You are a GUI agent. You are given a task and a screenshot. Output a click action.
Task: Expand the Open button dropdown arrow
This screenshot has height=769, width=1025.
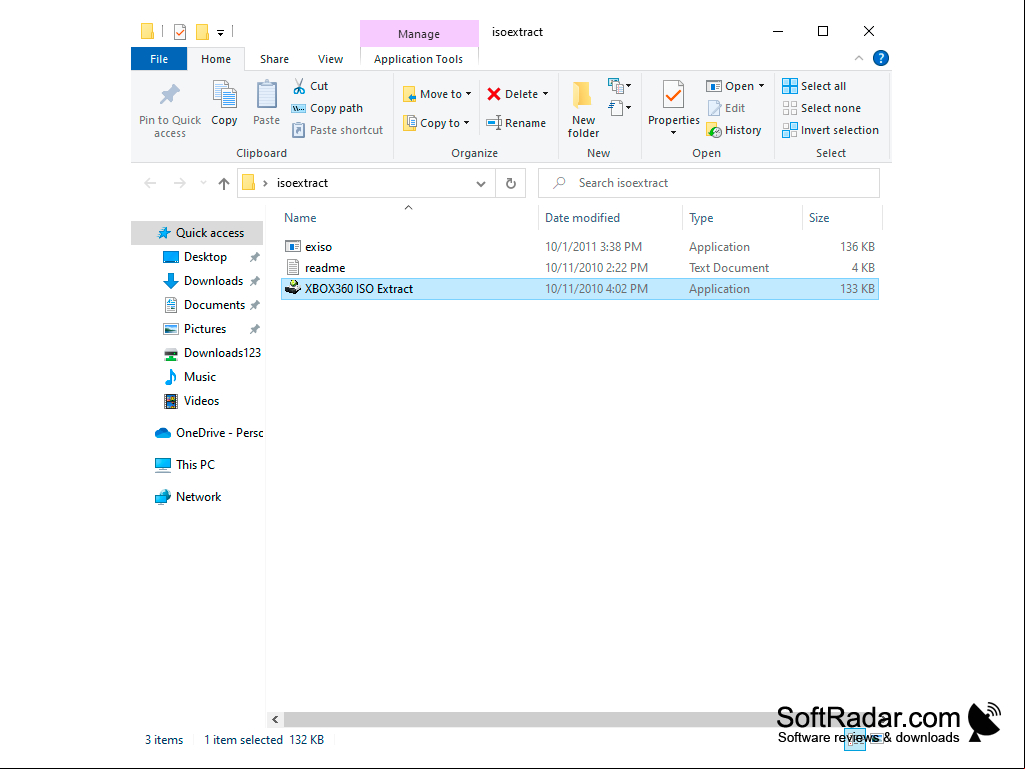tap(761, 86)
